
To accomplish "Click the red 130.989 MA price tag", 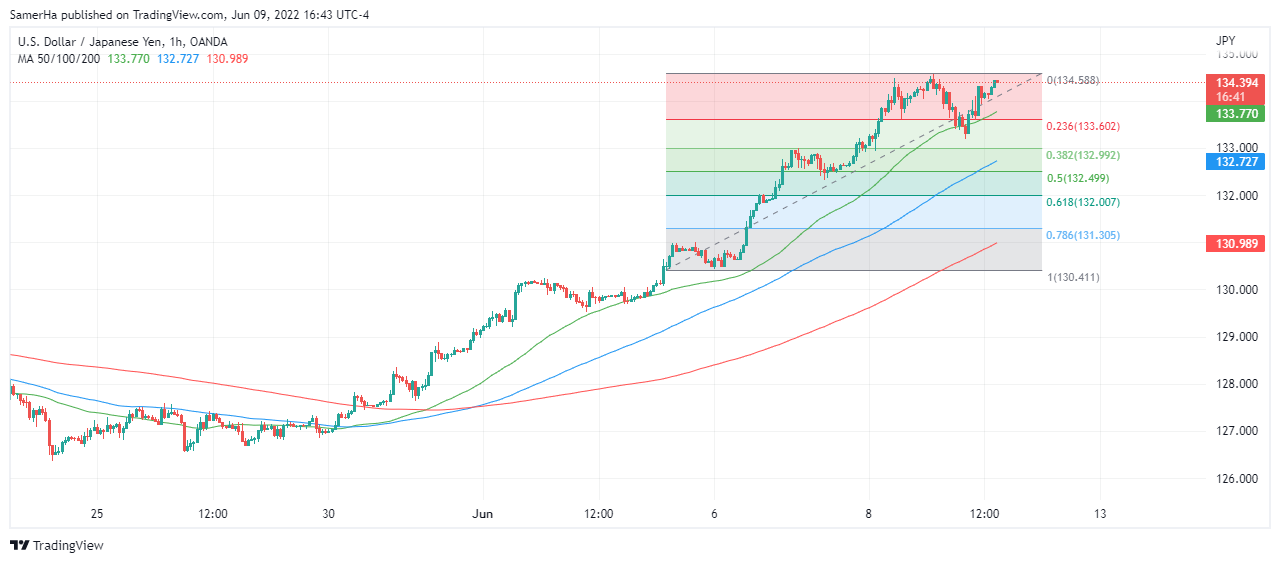I will [1236, 243].
